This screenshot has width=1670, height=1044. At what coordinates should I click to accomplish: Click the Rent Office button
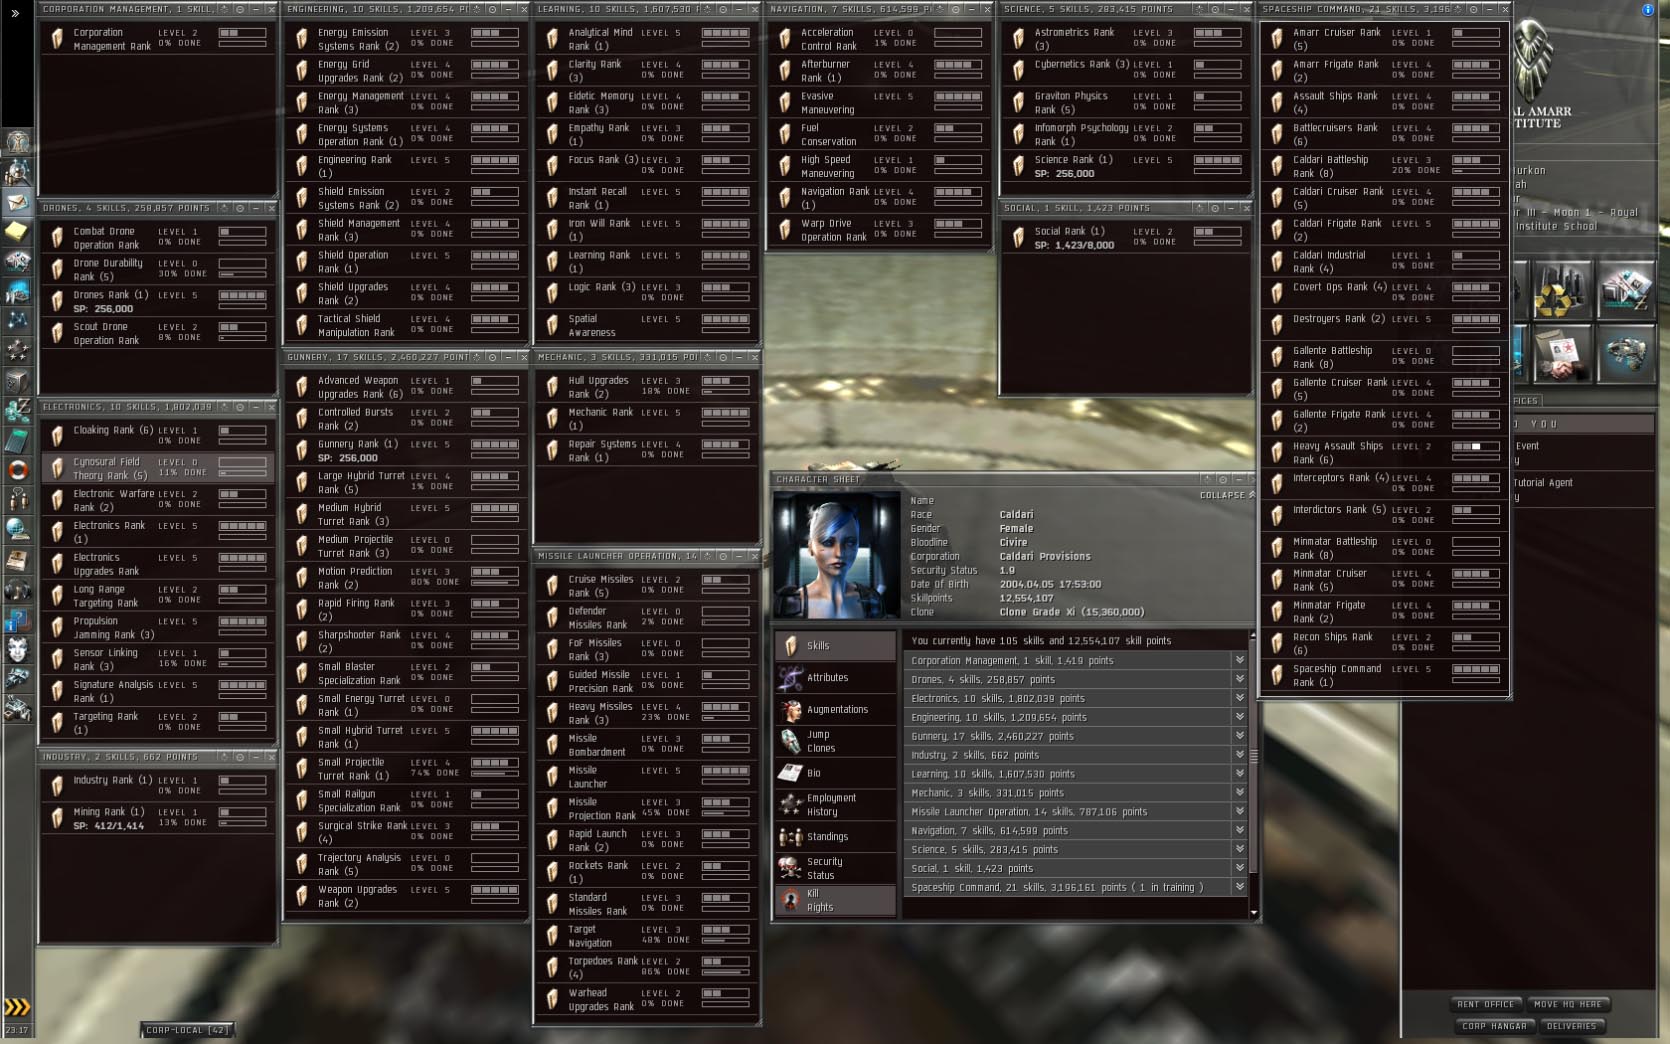click(1486, 1004)
